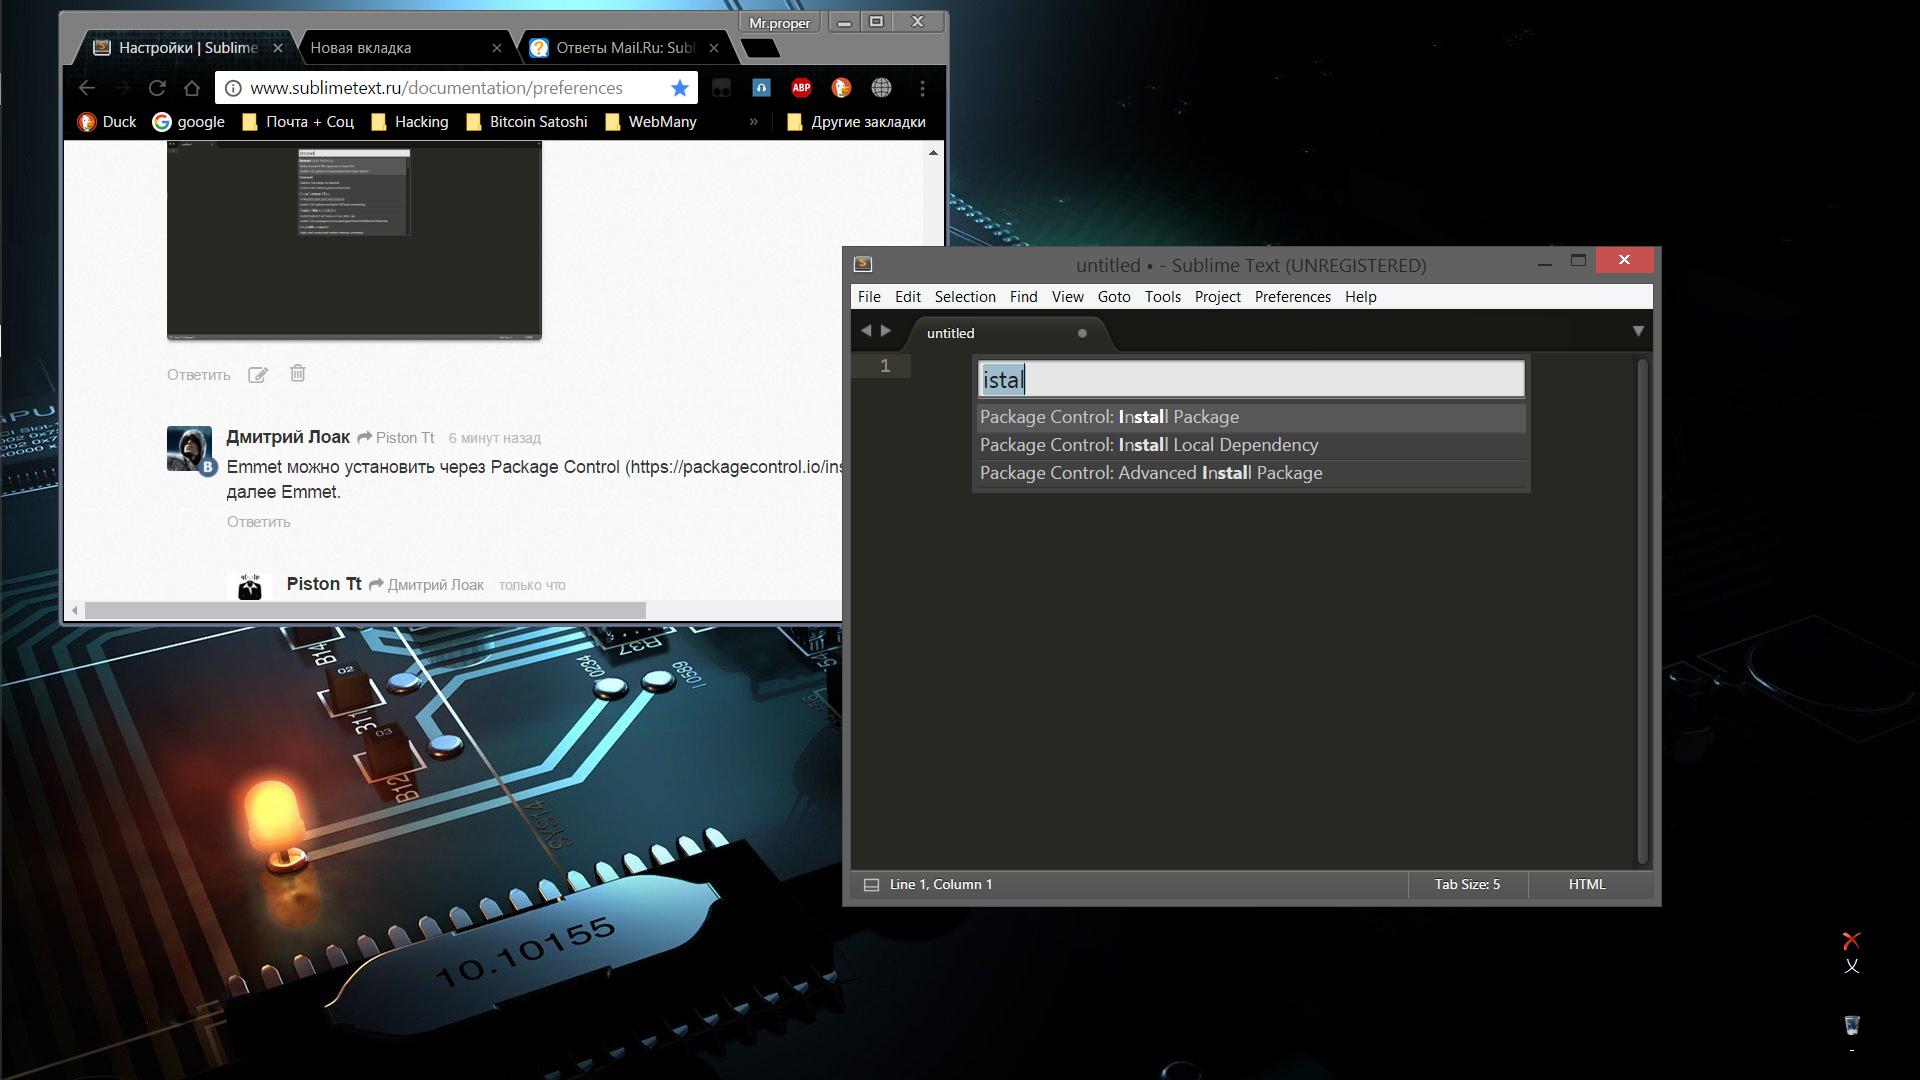Switch to Новая вкладка tab

[x=400, y=47]
